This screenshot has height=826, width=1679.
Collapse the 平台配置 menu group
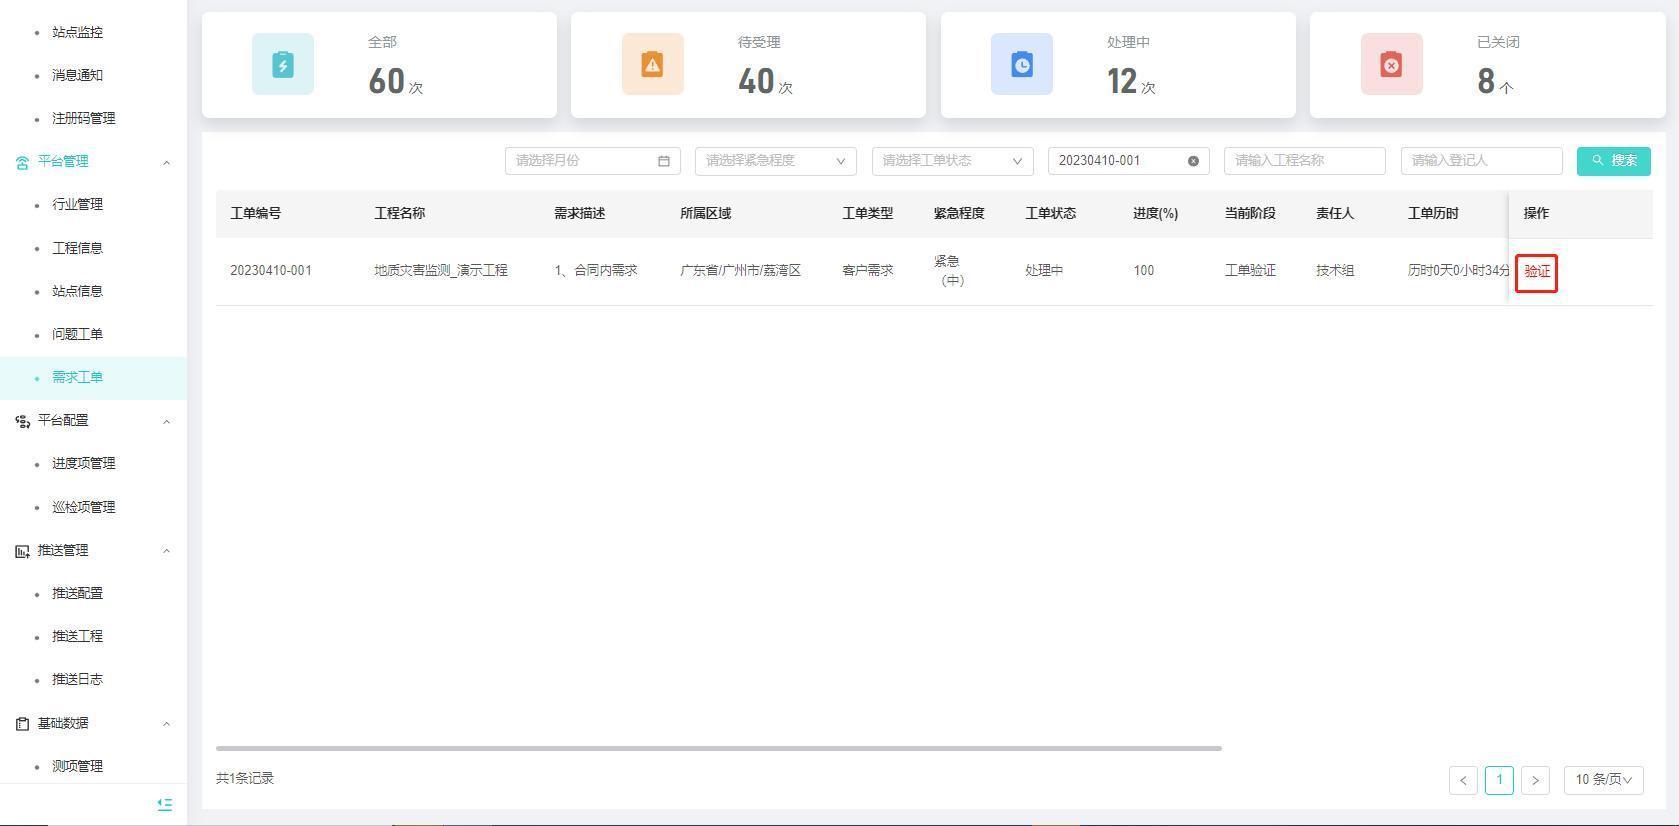pyautogui.click(x=166, y=421)
